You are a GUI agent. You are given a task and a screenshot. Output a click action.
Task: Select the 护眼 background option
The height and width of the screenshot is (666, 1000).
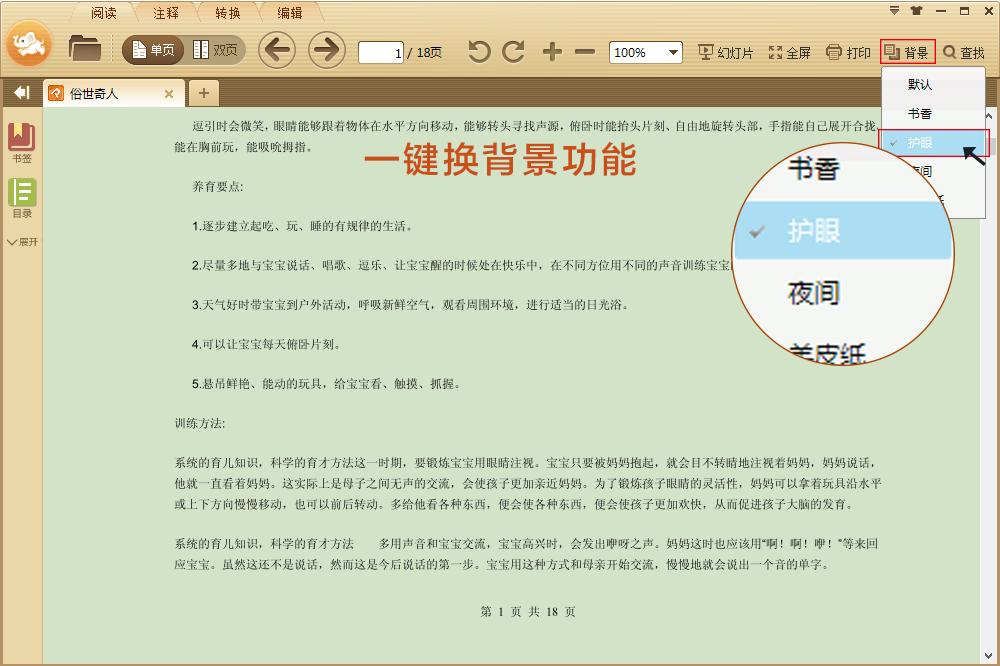[x=919, y=143]
